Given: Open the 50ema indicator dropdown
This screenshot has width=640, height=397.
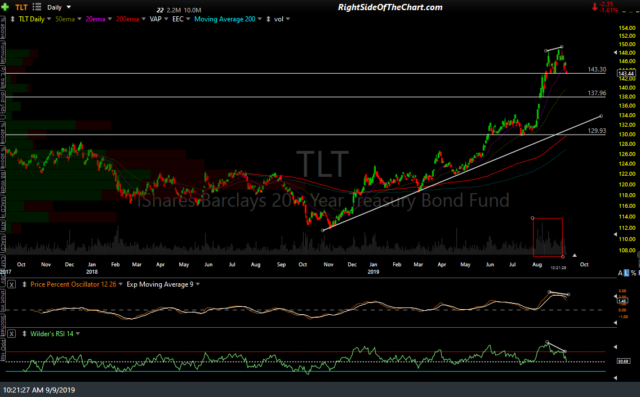Looking at the screenshot, I should [79, 19].
